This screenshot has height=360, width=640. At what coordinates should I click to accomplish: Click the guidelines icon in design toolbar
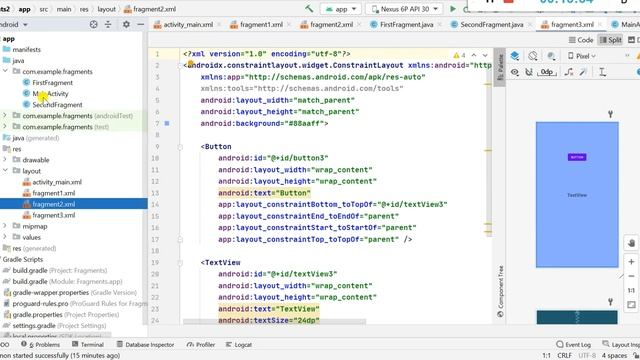pos(602,72)
